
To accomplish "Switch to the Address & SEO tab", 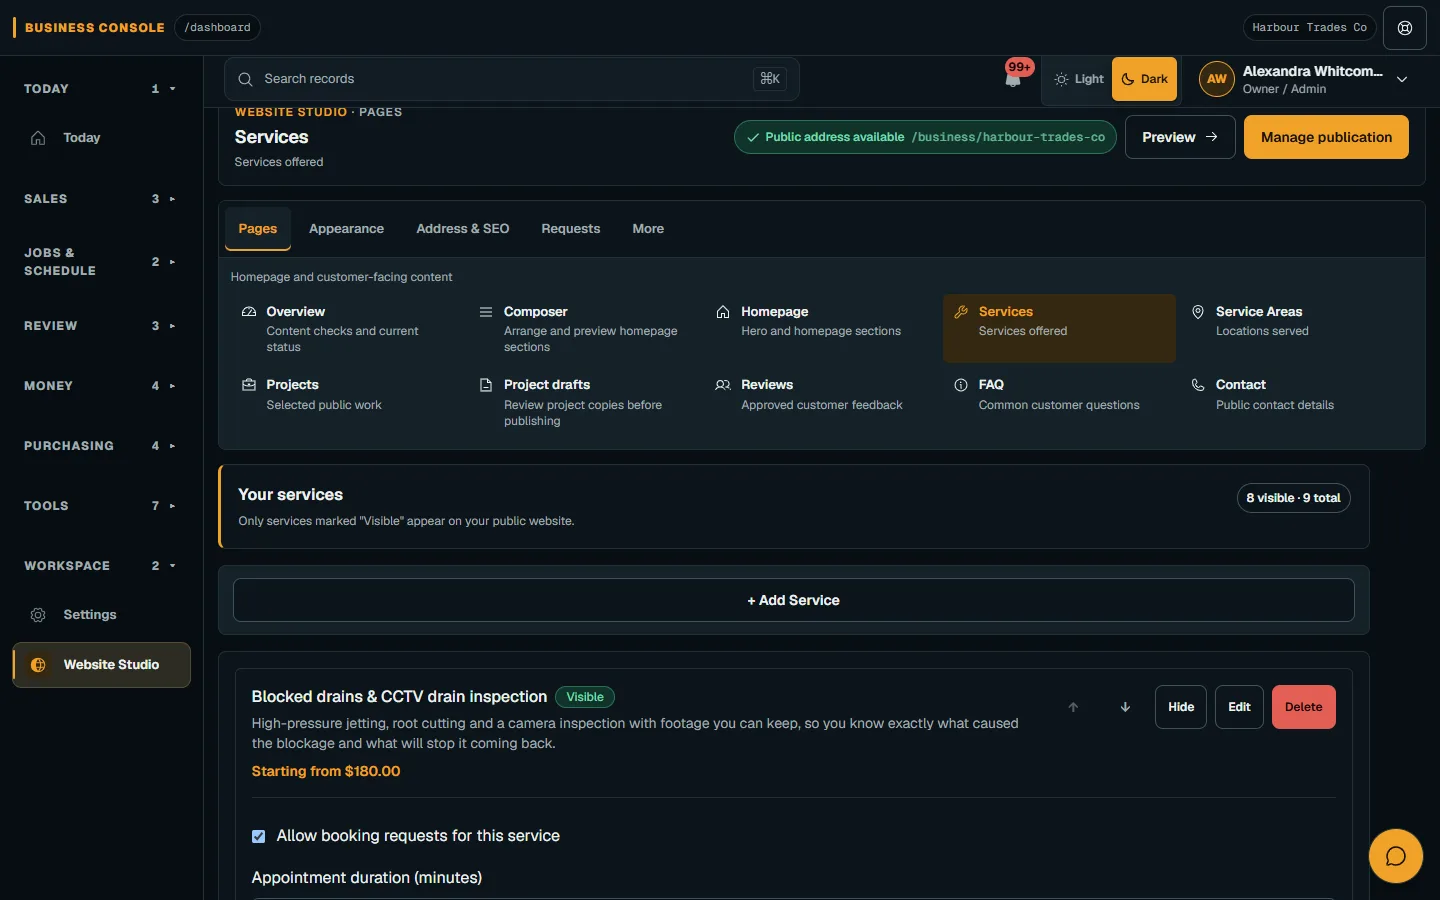I will pyautogui.click(x=463, y=229).
